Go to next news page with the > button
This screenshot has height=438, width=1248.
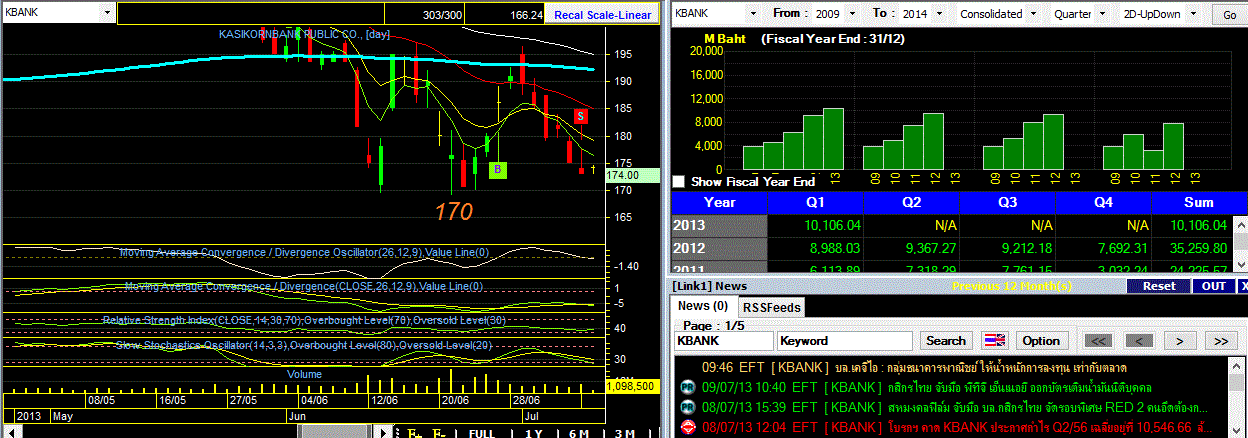(1179, 341)
